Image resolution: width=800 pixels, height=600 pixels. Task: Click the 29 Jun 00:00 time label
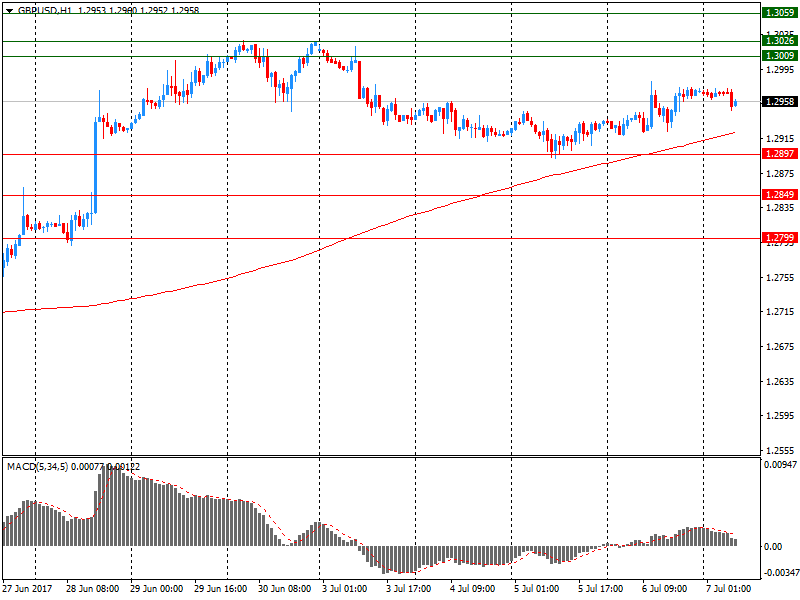pos(156,588)
